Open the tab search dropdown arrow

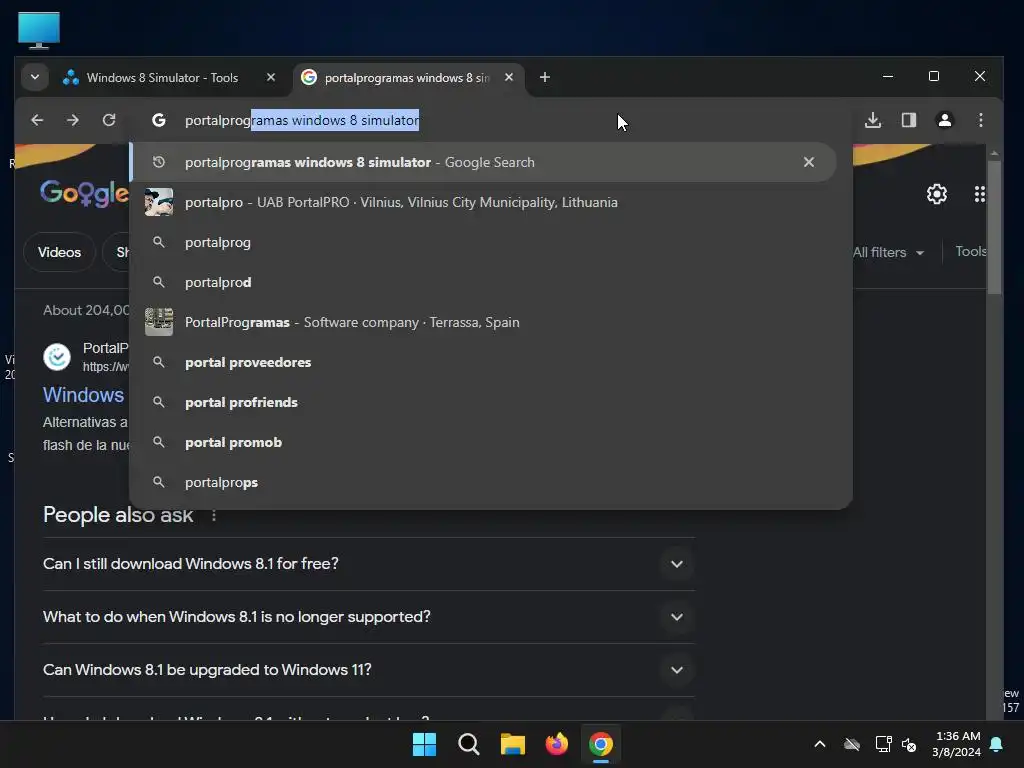(35, 77)
